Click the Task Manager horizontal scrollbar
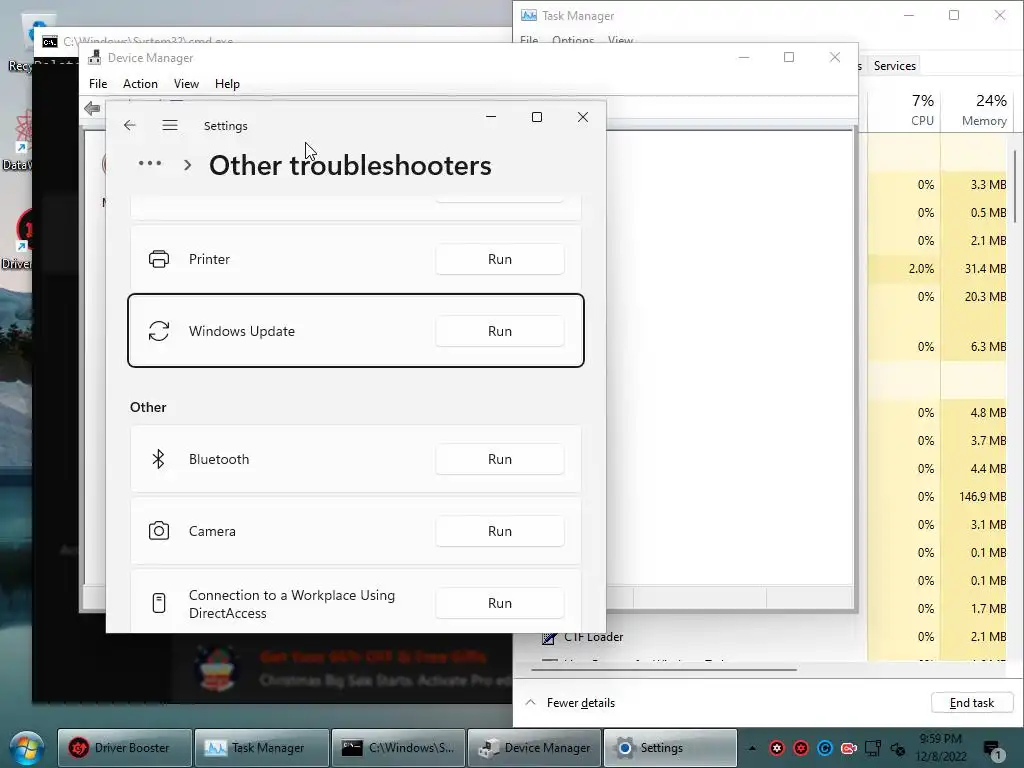The image size is (1024, 768). 664,670
